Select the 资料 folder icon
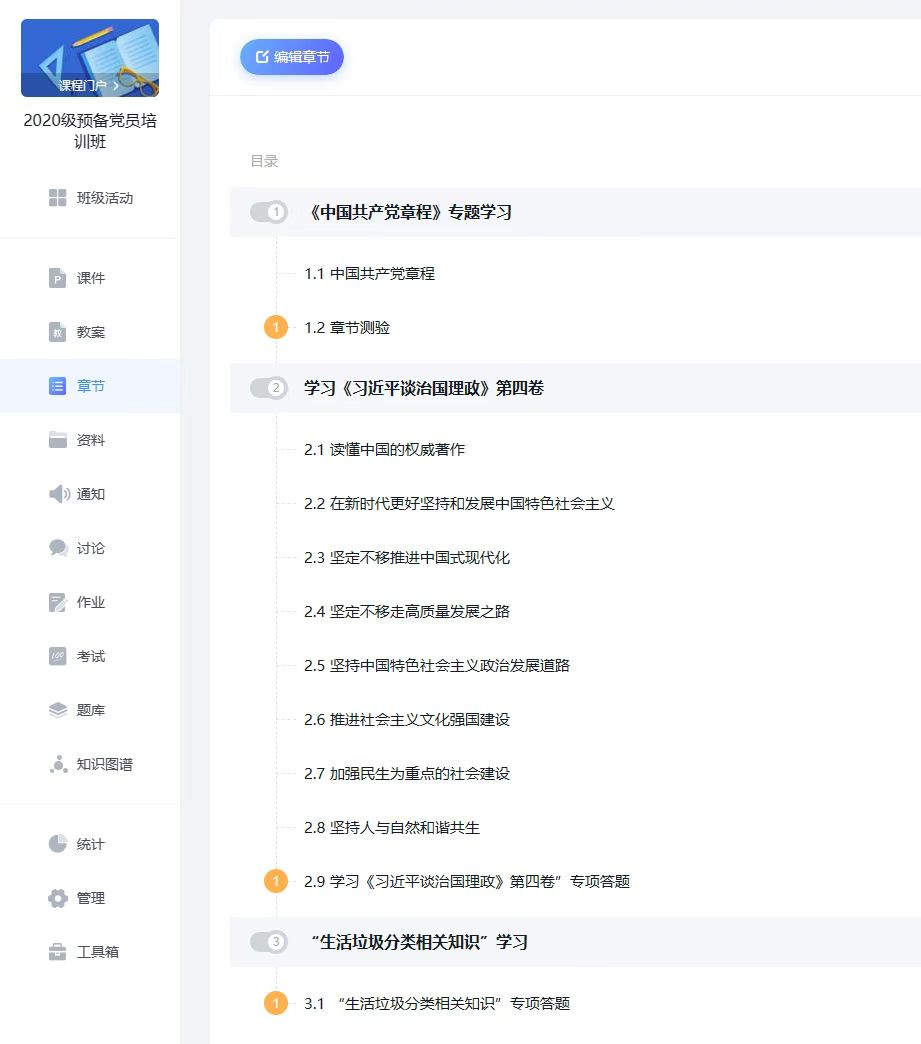This screenshot has width=921, height=1044. [x=58, y=440]
